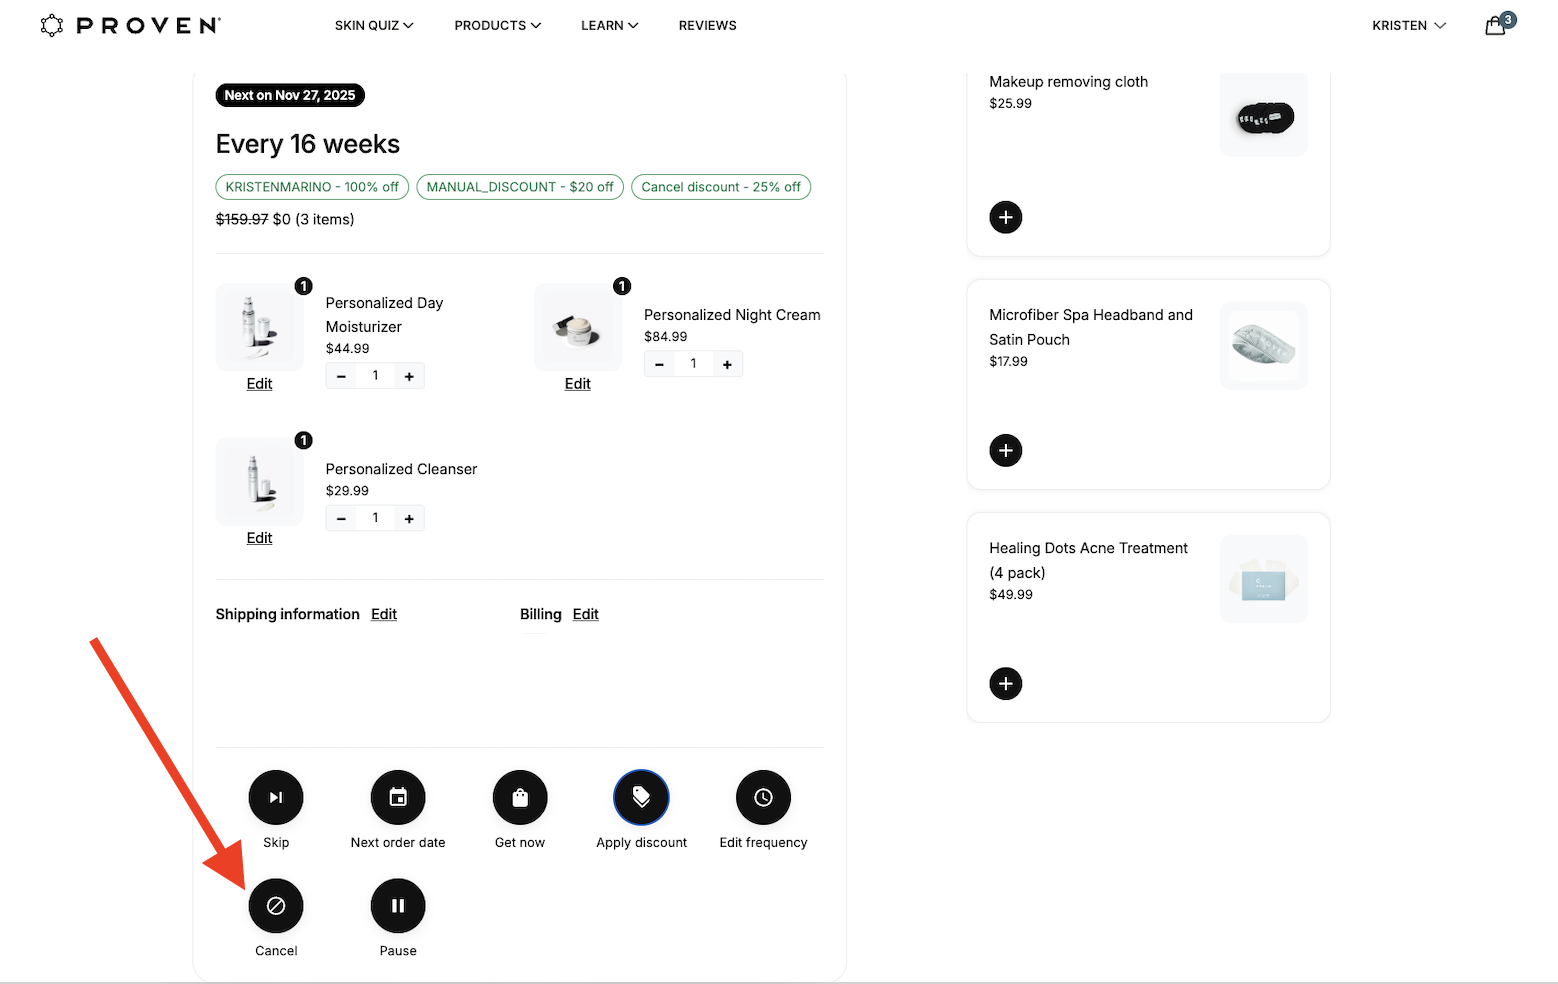This screenshot has height=984, width=1558.
Task: Click the $159.97 strikethrough price
Action: tap(242, 219)
